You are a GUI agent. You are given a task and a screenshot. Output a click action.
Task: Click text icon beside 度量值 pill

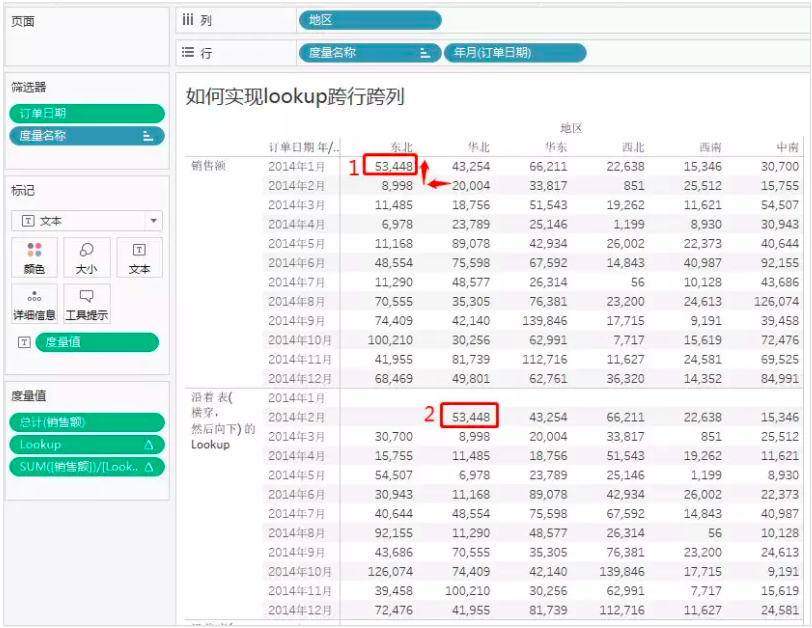[24, 342]
